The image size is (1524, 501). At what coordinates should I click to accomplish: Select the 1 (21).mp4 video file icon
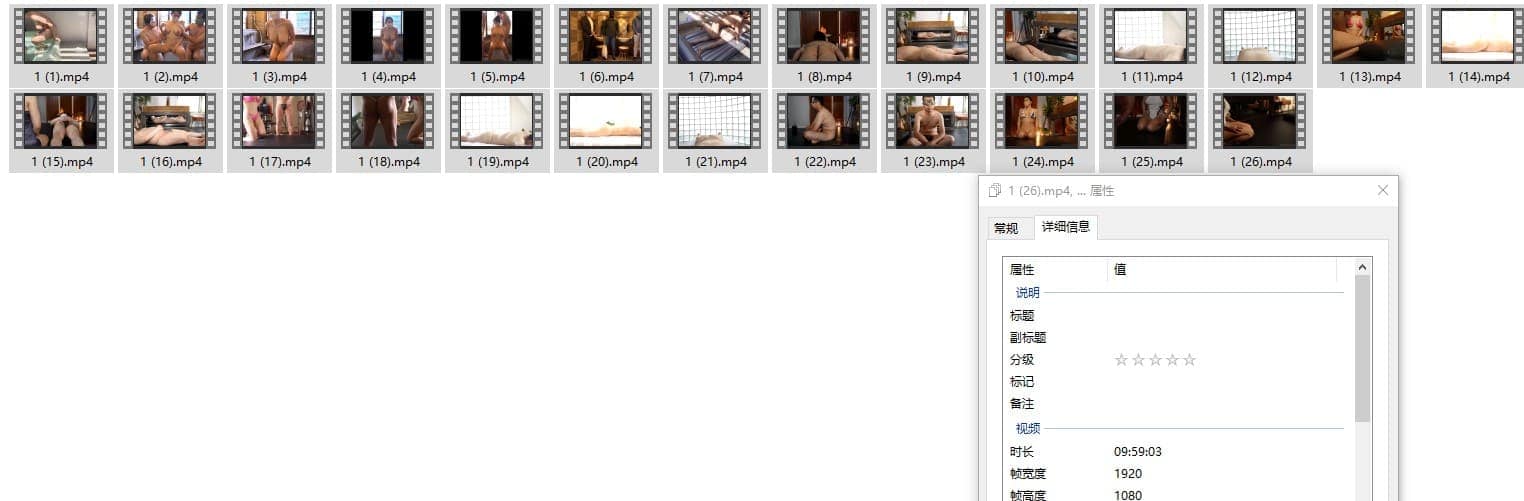click(x=715, y=122)
